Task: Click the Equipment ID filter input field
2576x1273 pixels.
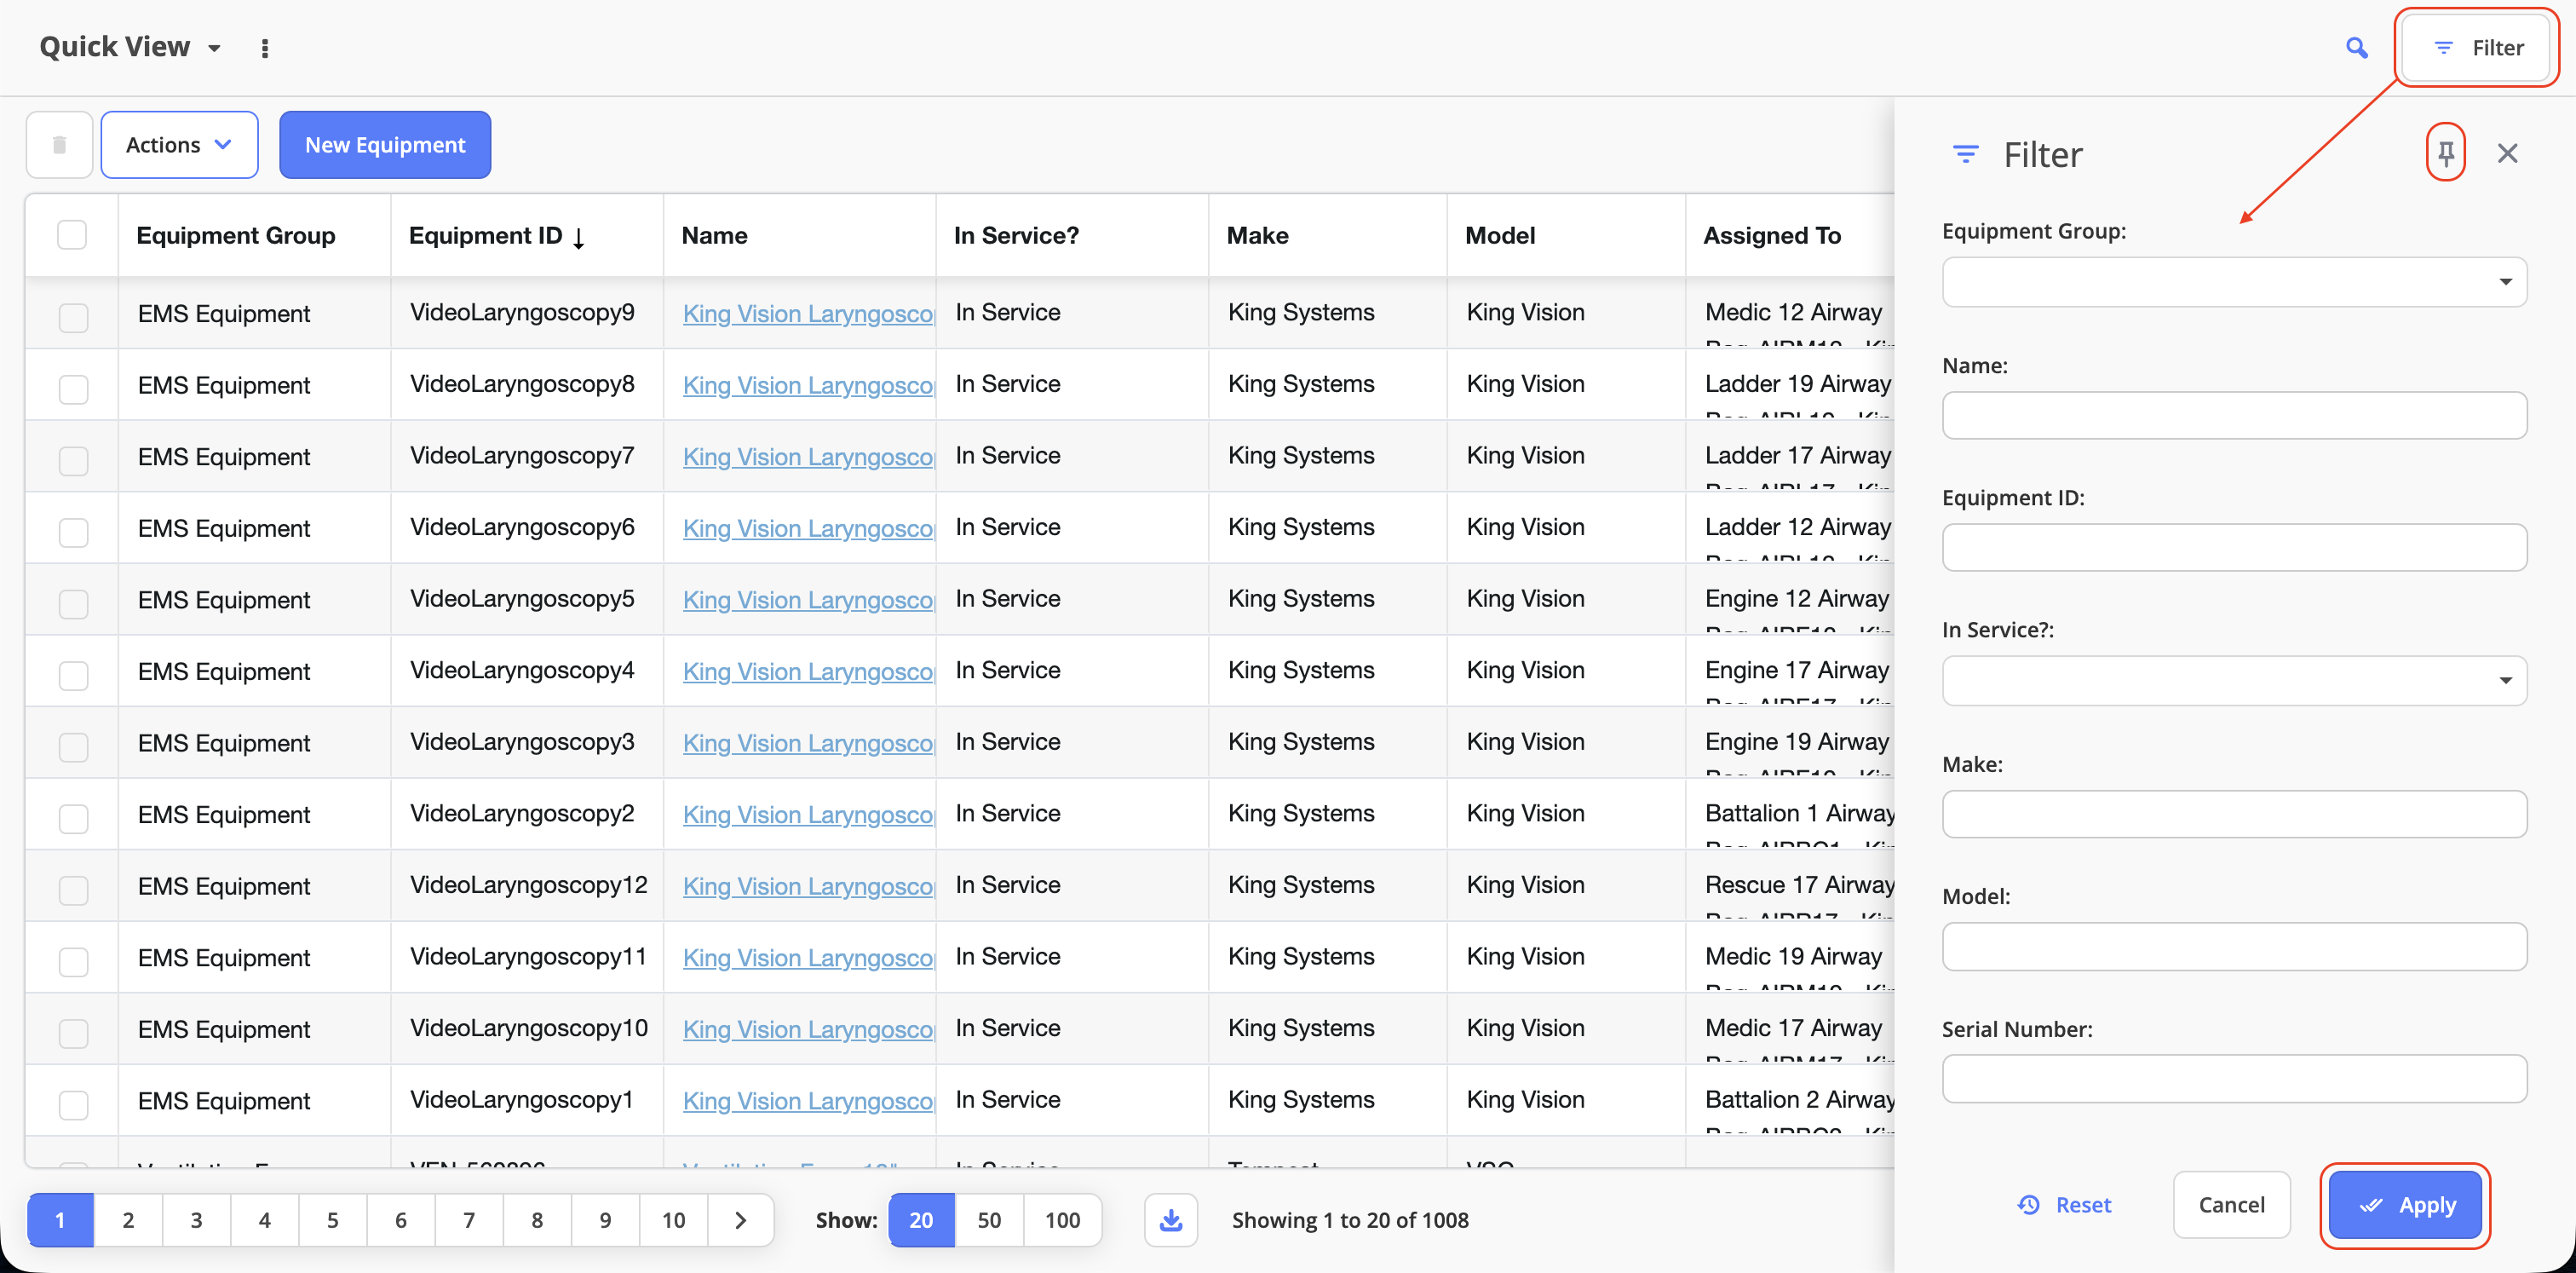Action: 2234,547
